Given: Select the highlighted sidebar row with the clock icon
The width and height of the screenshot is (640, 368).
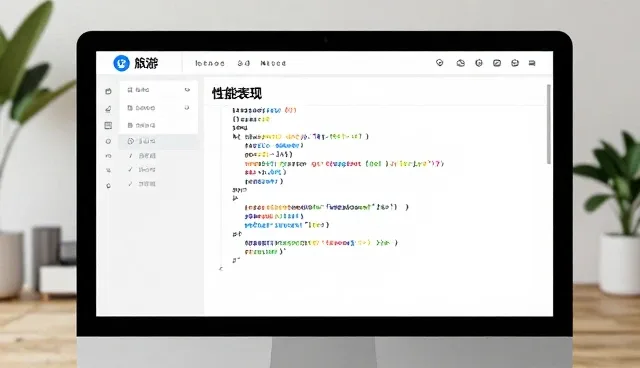Looking at the screenshot, I should pyautogui.click(x=159, y=141).
